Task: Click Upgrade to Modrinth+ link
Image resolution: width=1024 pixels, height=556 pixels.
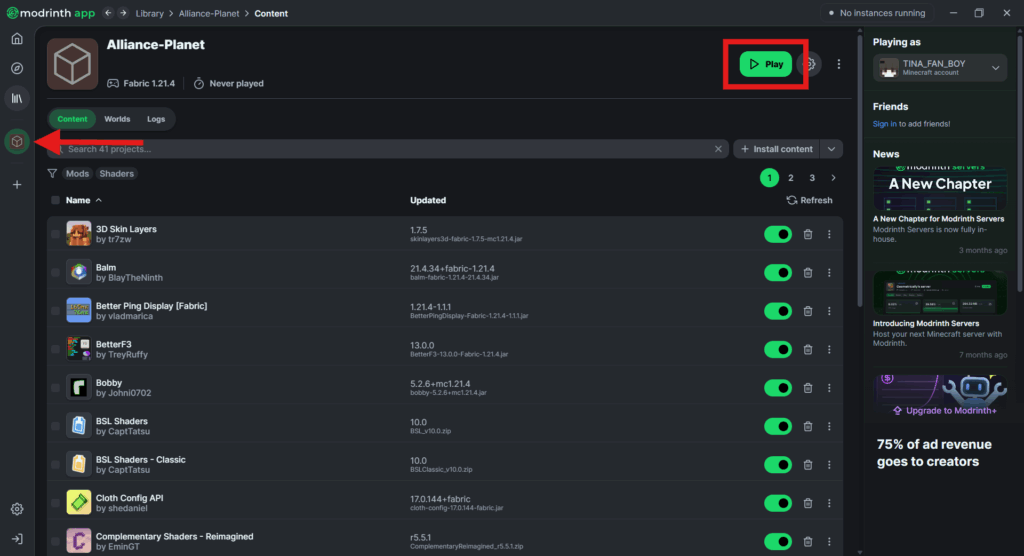Action: 944,411
